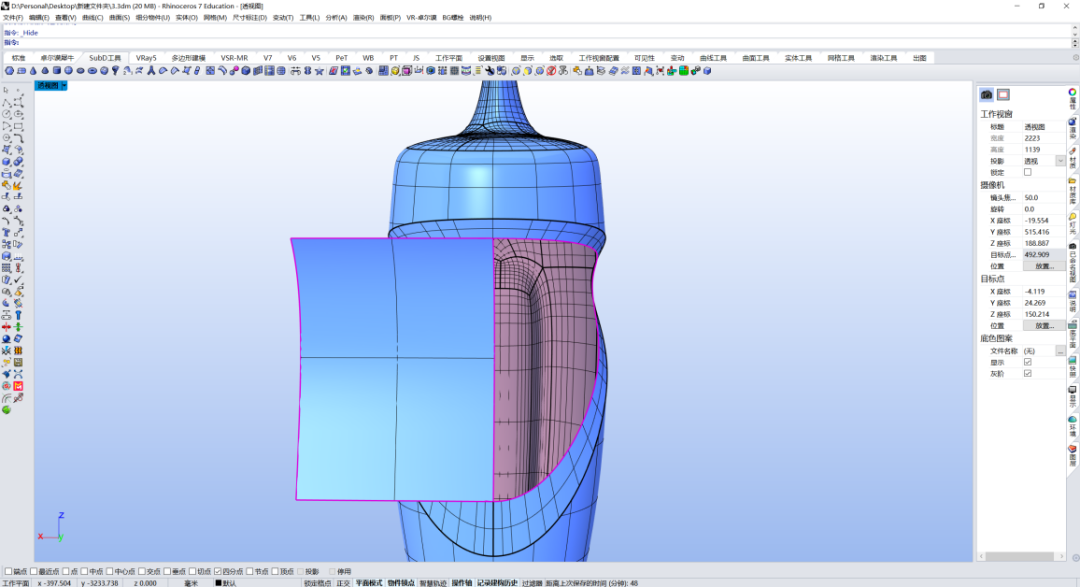1080x587 pixels.
Task: Click the red move gumball icon in sidebar
Action: [6, 327]
